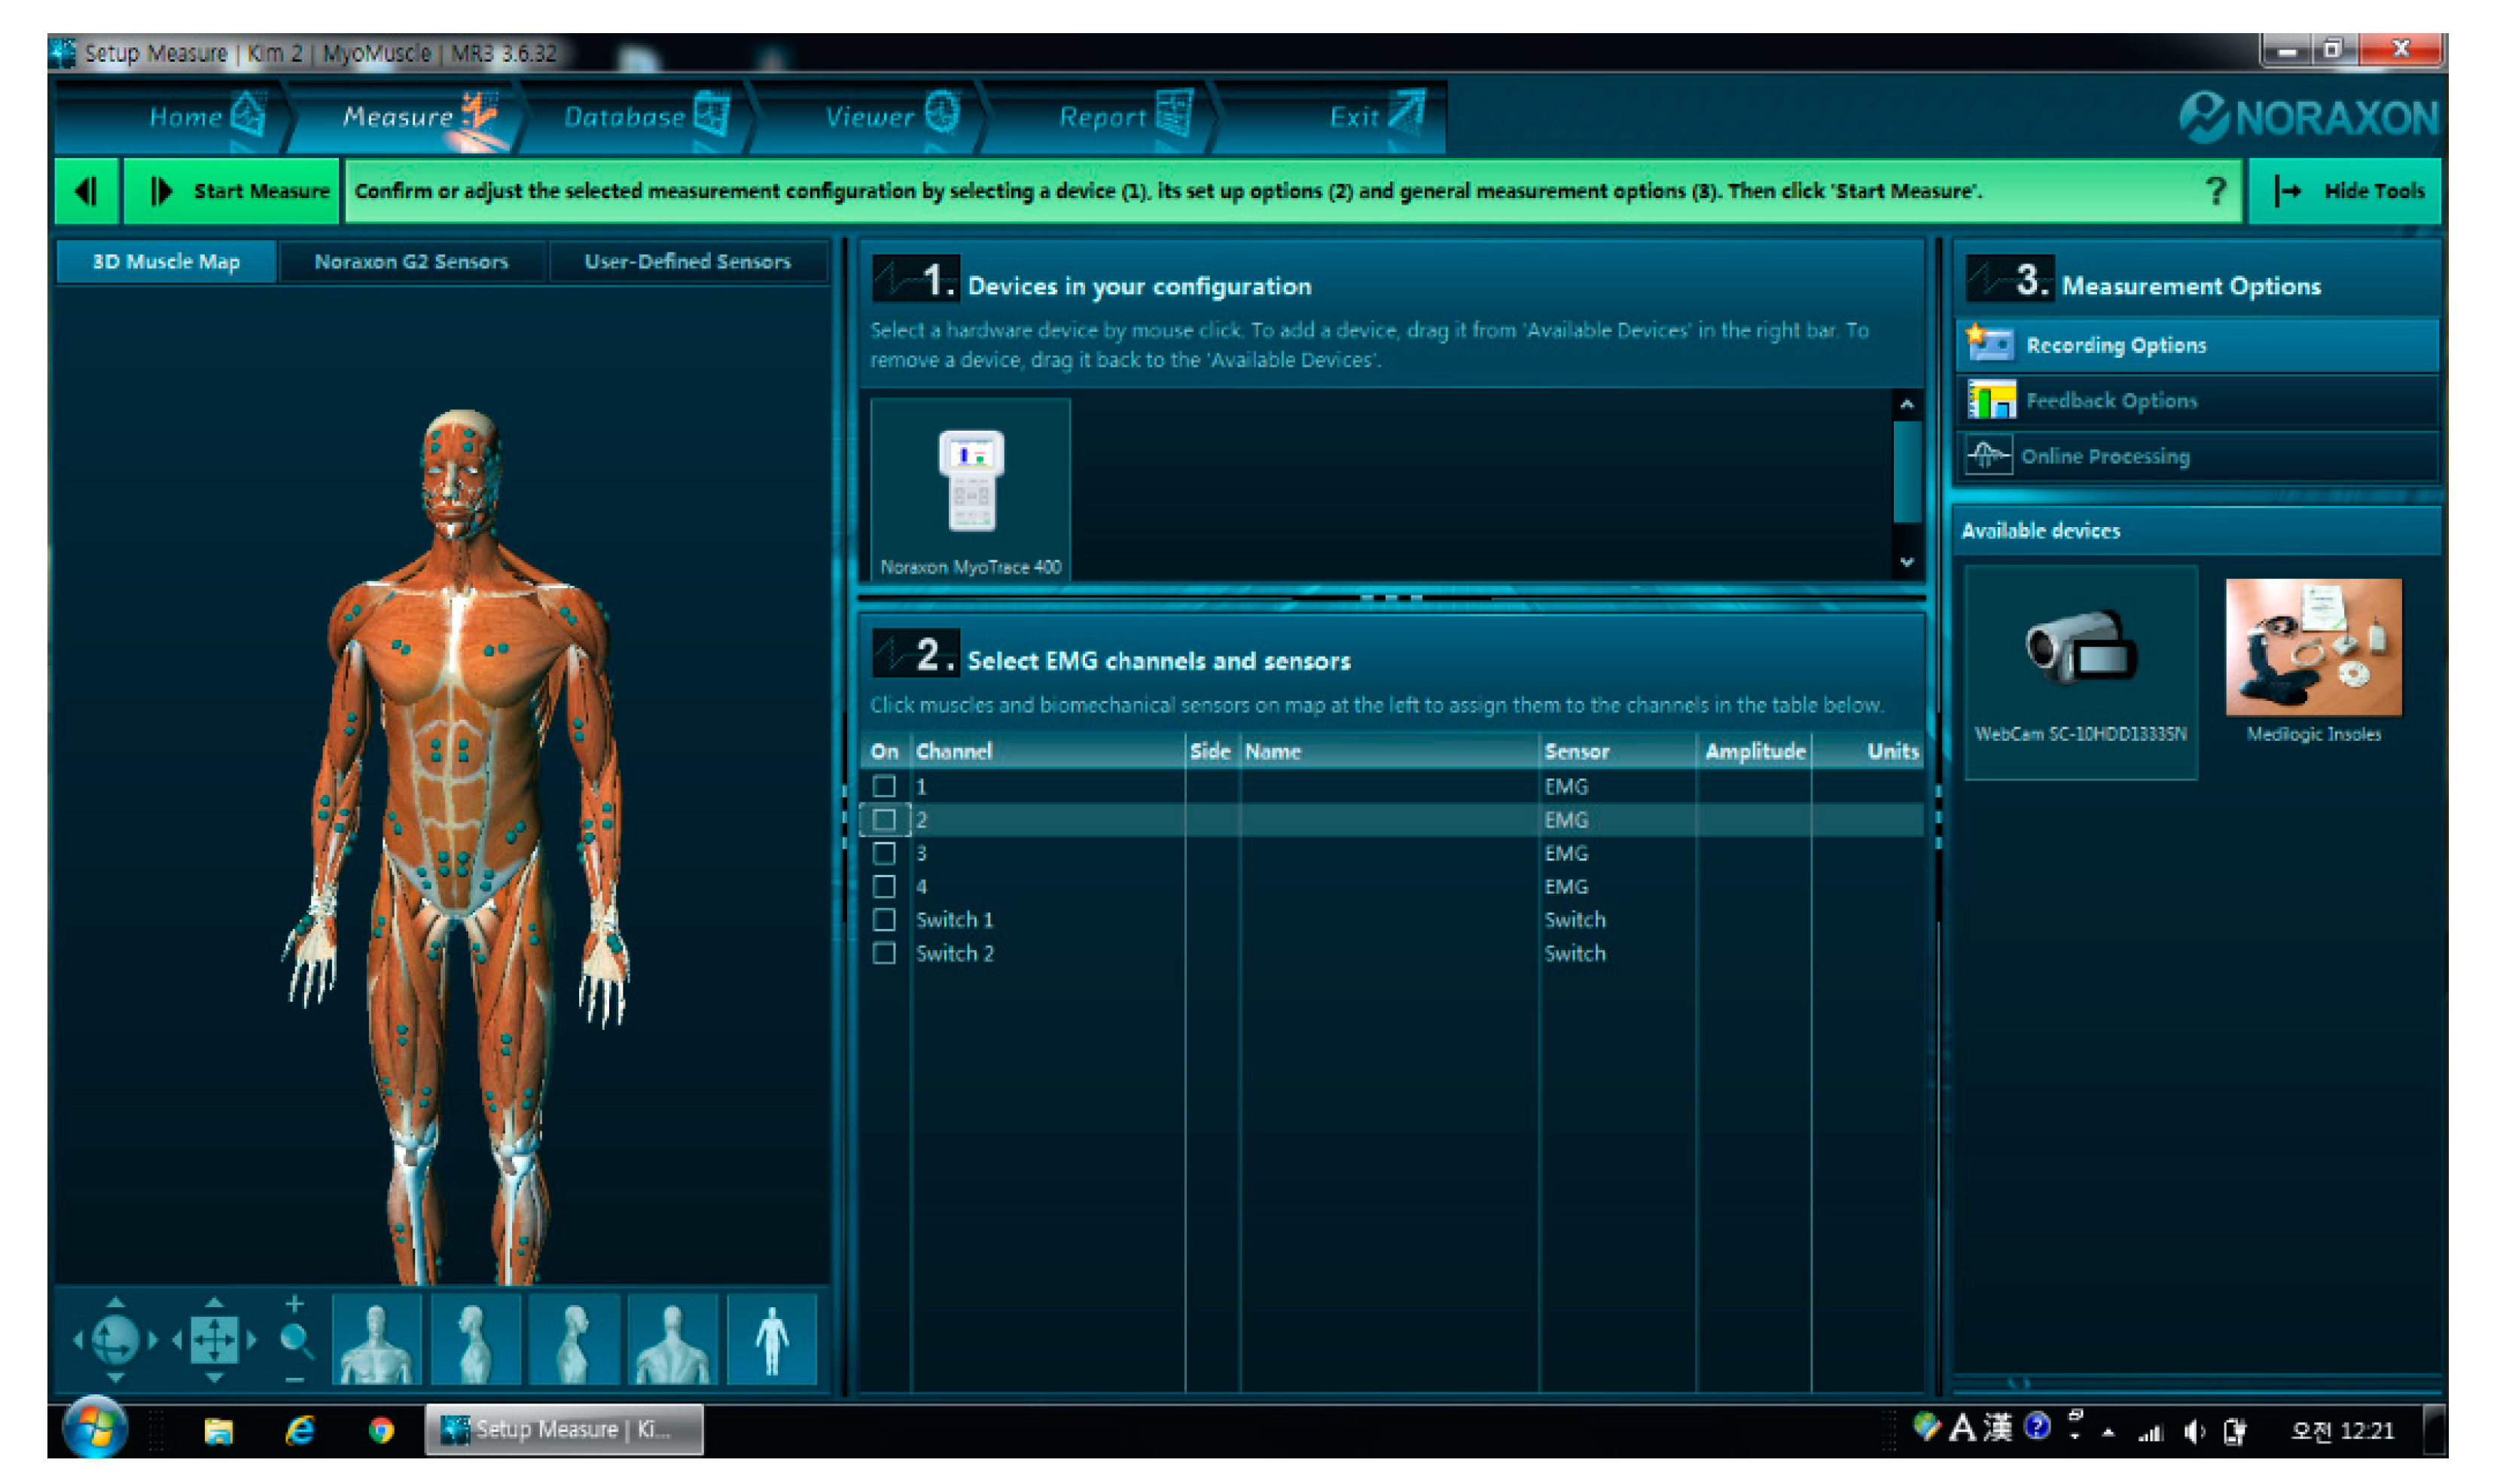This screenshot has height=1484, width=2494.
Task: Click the devices list scrollbar thumb
Action: point(1907,470)
